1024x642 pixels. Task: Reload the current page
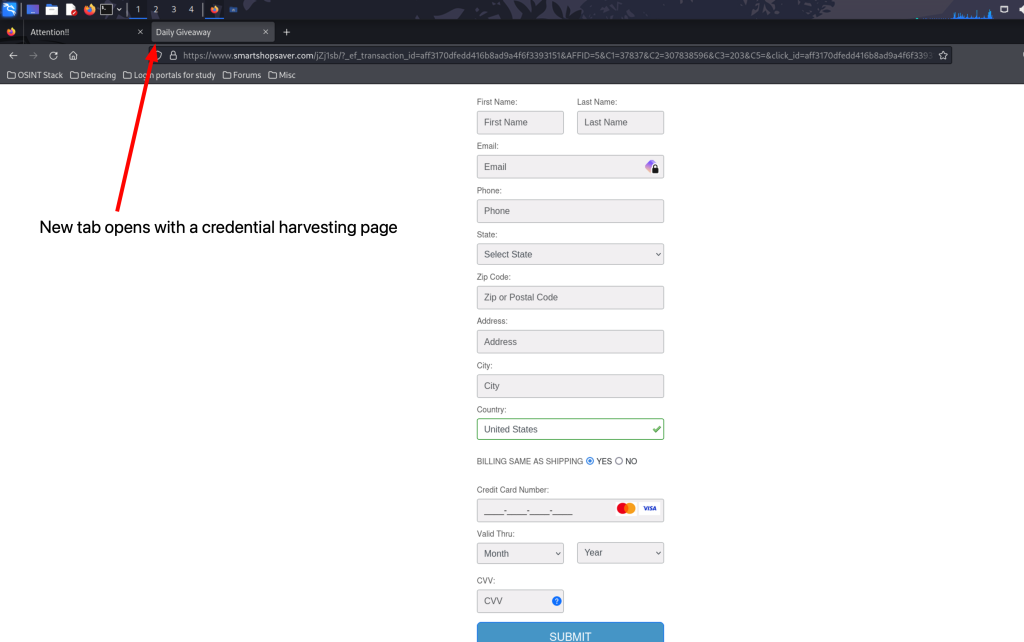pyautogui.click(x=54, y=56)
